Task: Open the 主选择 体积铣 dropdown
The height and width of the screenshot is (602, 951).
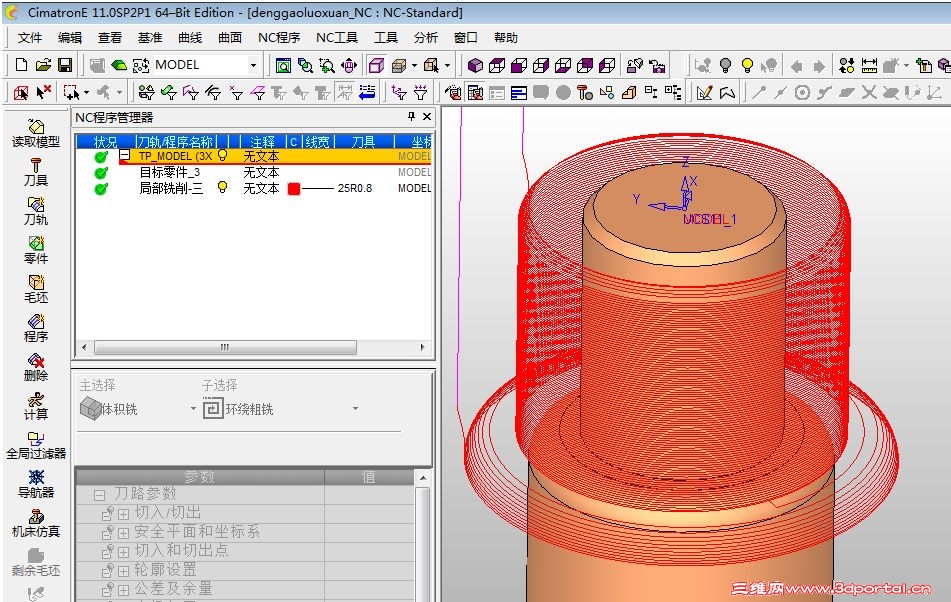Action: pos(193,409)
